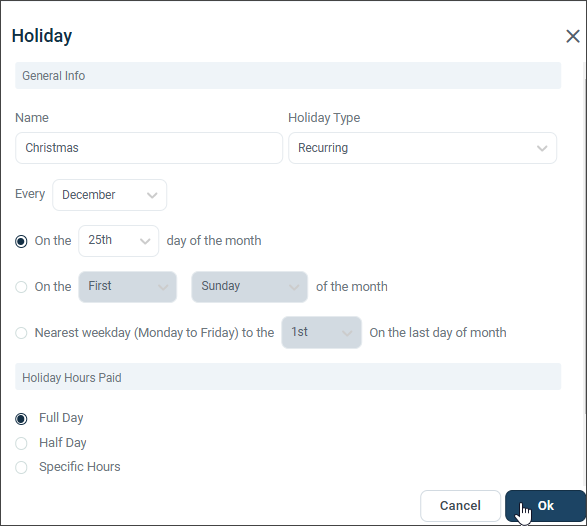Open the Holiday Type dropdown showing Recurring
The height and width of the screenshot is (526, 587).
422,148
